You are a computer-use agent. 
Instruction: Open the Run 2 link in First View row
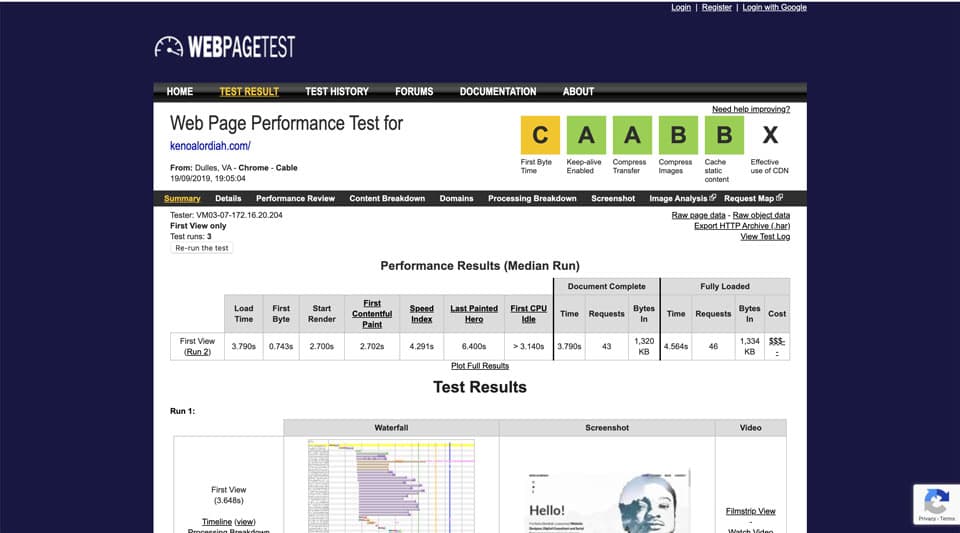click(197, 352)
